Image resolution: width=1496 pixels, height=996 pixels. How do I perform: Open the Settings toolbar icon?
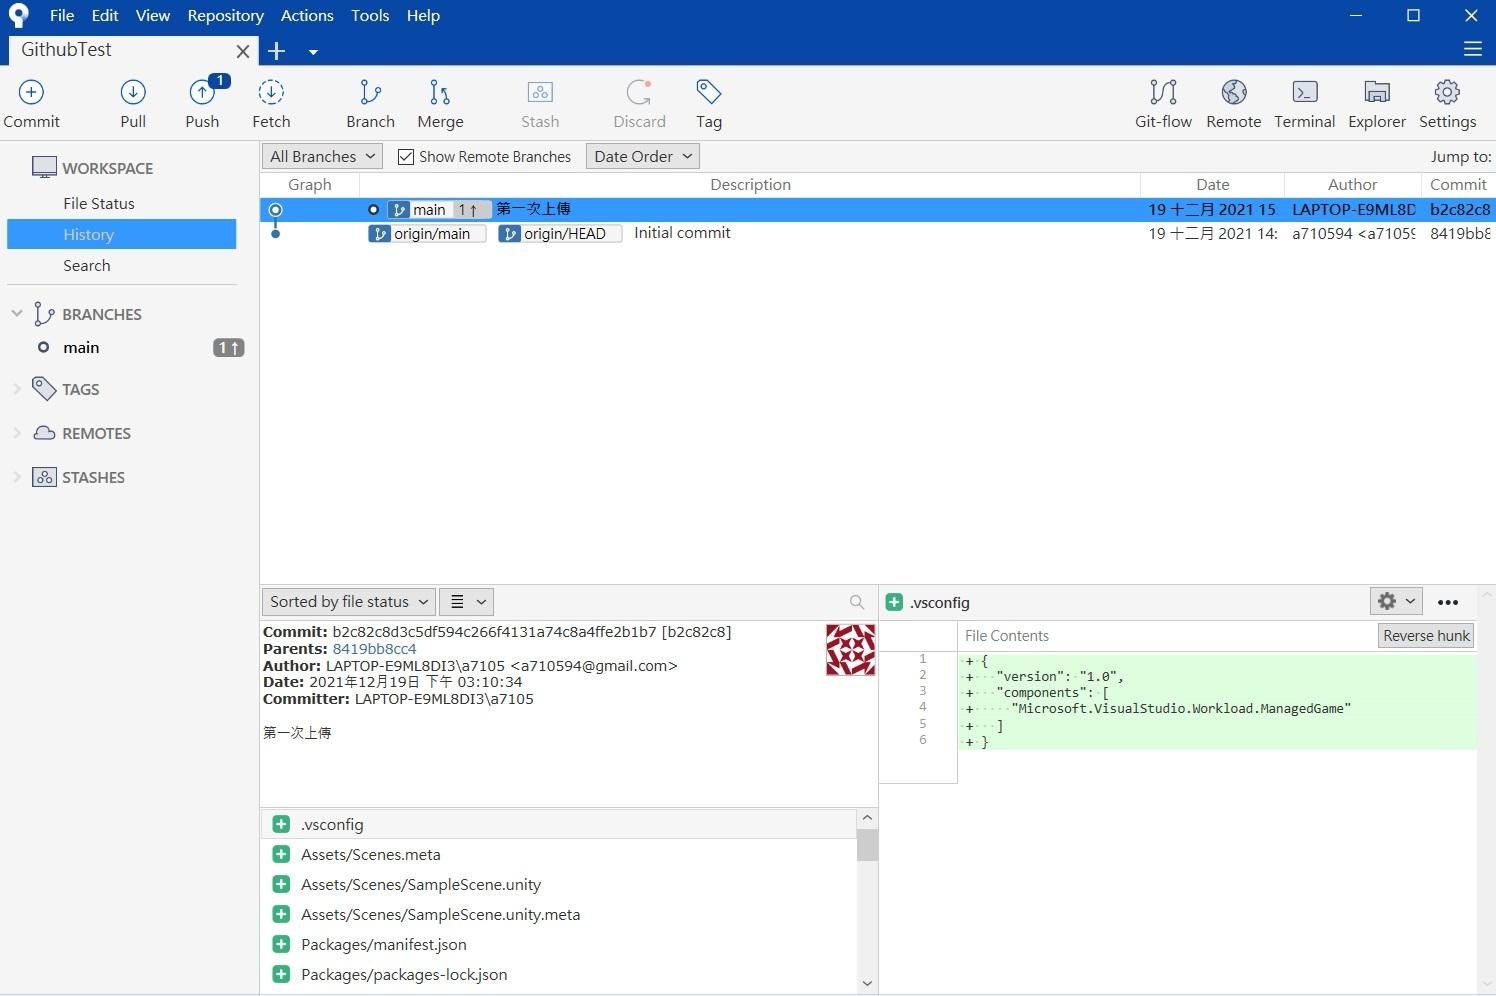pyautogui.click(x=1447, y=104)
